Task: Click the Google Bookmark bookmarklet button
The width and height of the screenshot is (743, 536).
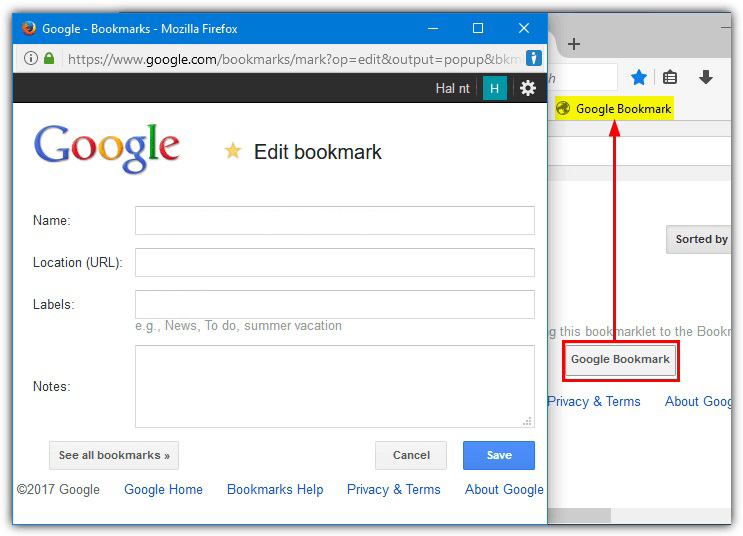Action: point(620,360)
